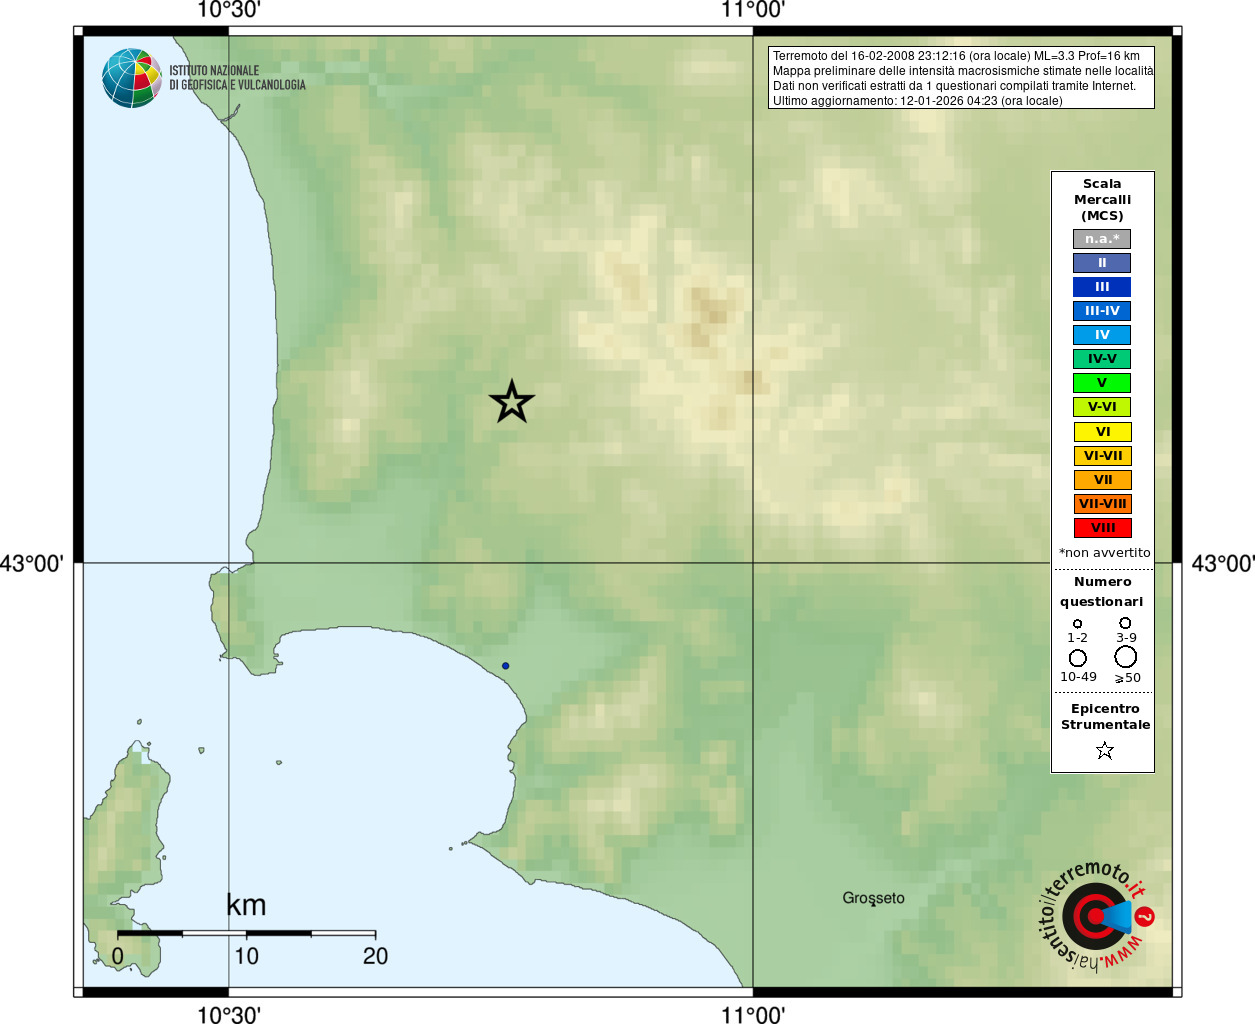Select the blue questionnaire dot near the coast
The image size is (1255, 1024).
pyautogui.click(x=505, y=665)
